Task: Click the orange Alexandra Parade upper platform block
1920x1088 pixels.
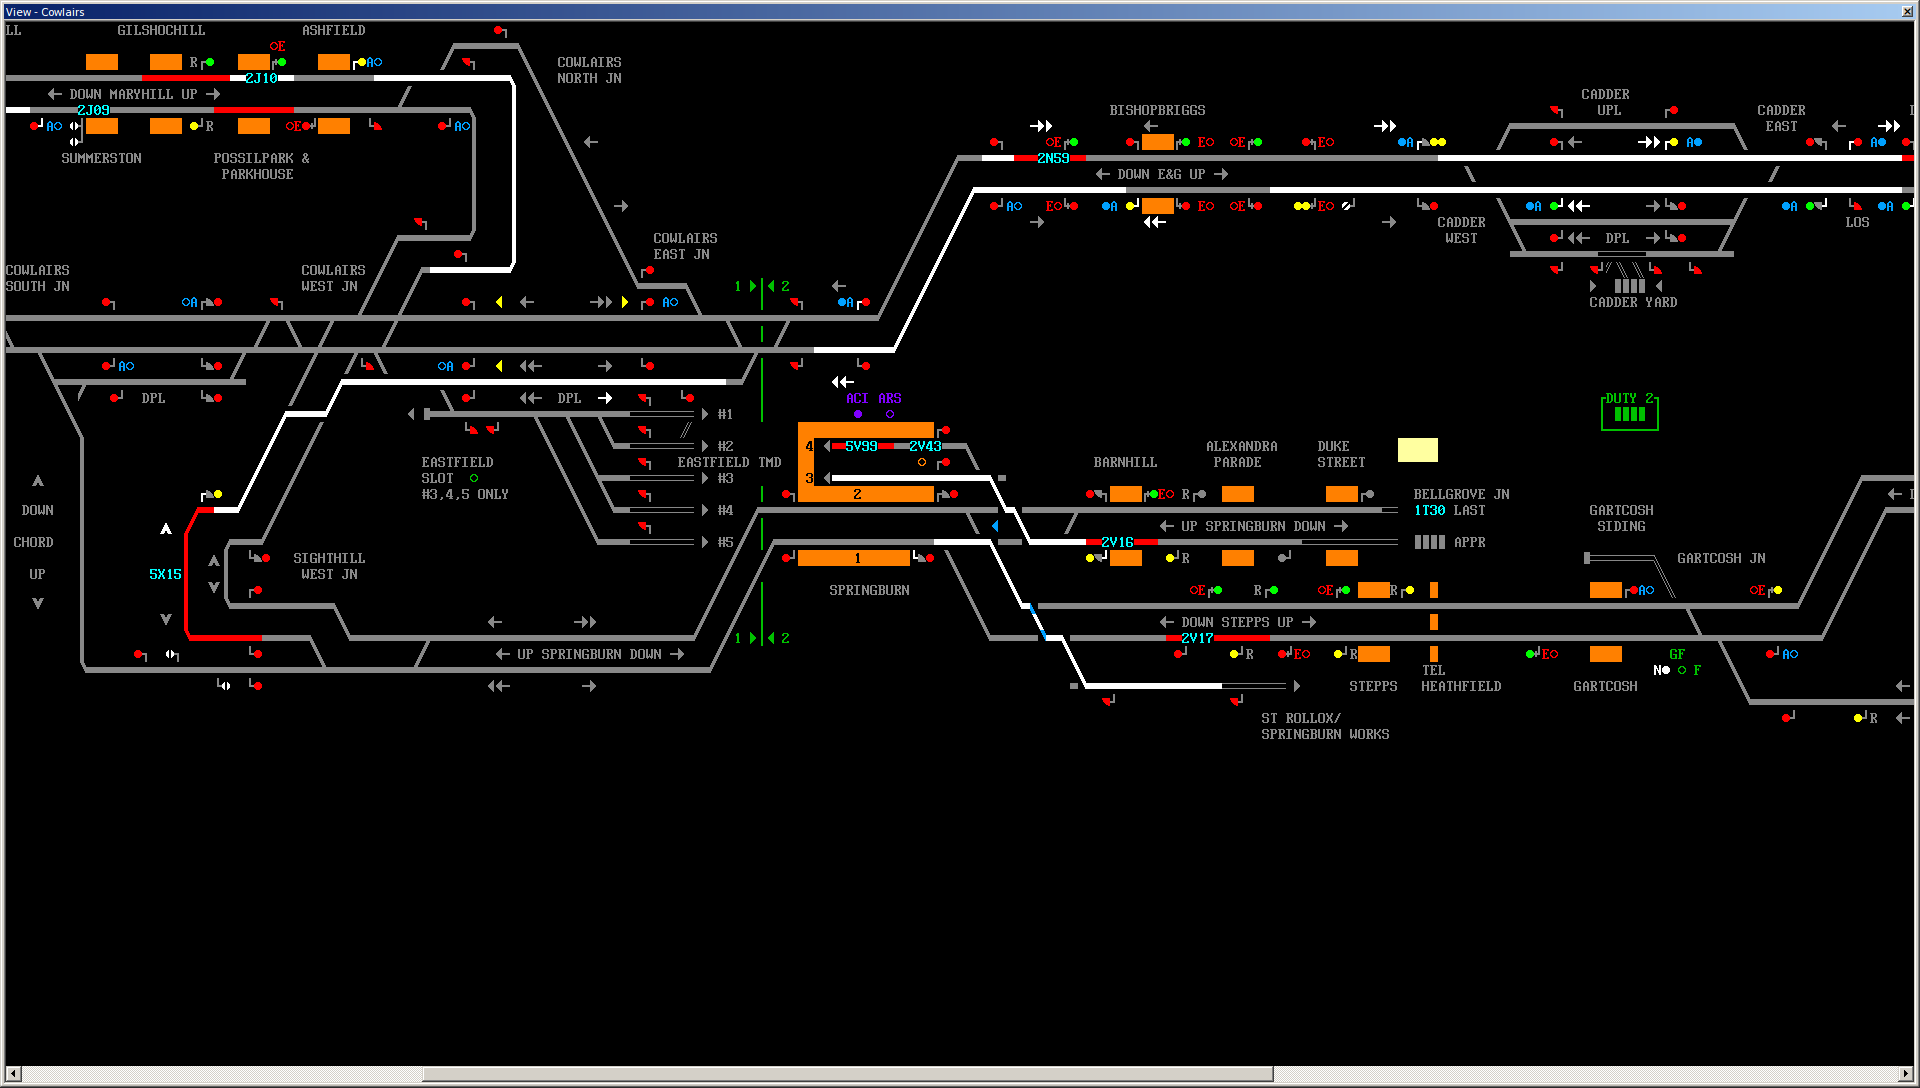Action: click(x=1238, y=494)
